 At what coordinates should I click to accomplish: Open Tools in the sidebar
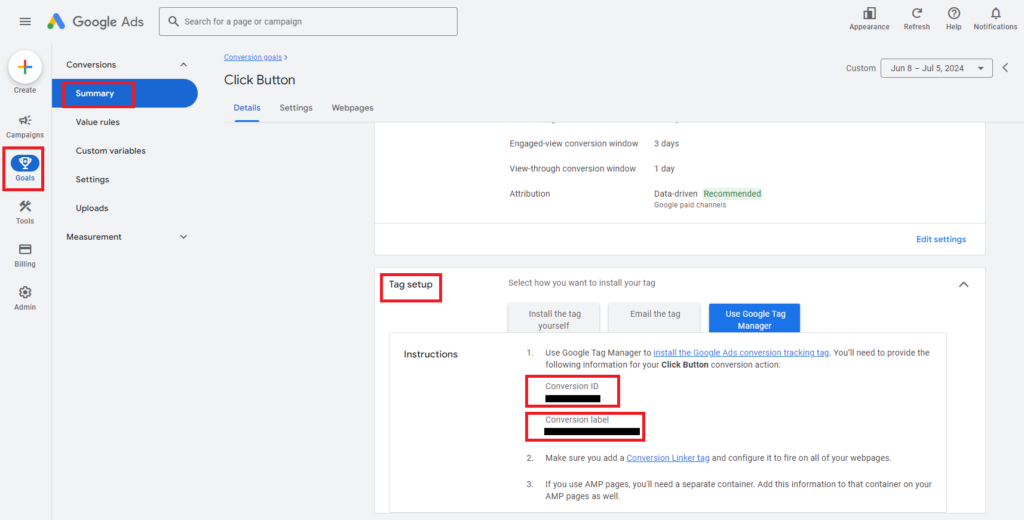(25, 212)
